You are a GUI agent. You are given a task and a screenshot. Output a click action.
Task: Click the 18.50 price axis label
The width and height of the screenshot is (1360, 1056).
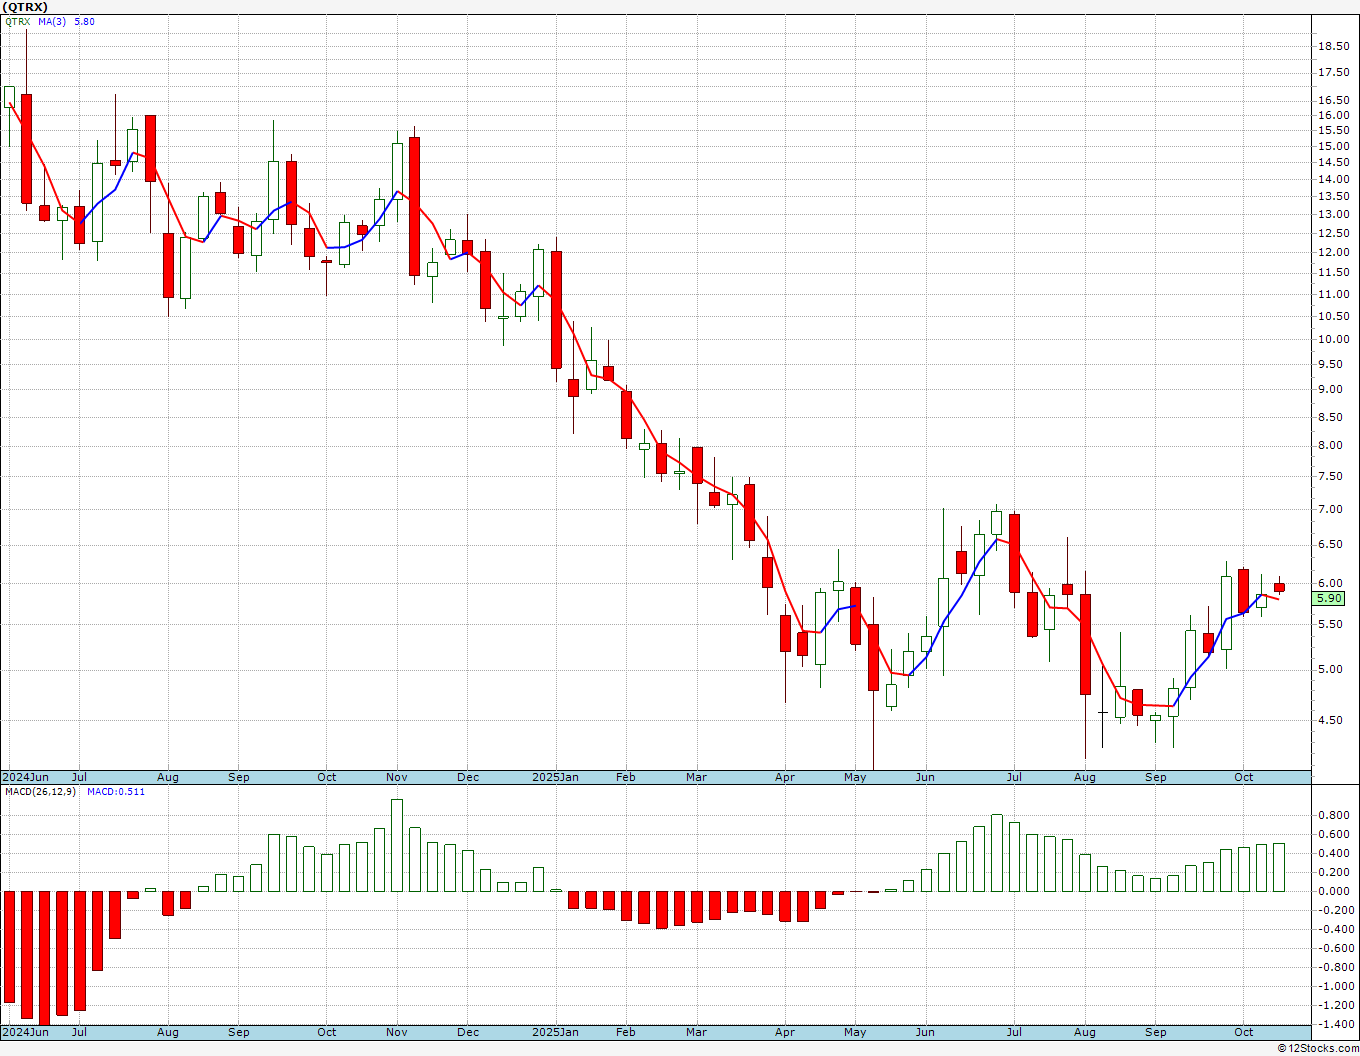1334,46
